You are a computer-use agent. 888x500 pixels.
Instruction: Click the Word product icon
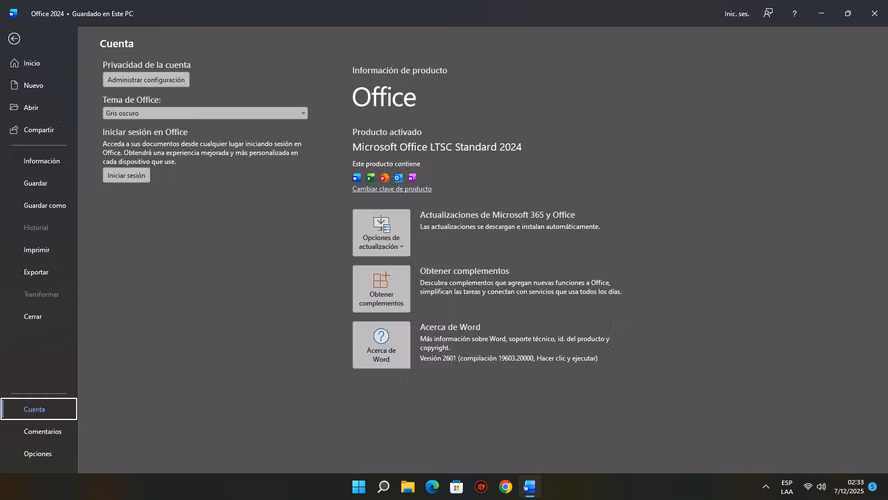click(x=357, y=178)
